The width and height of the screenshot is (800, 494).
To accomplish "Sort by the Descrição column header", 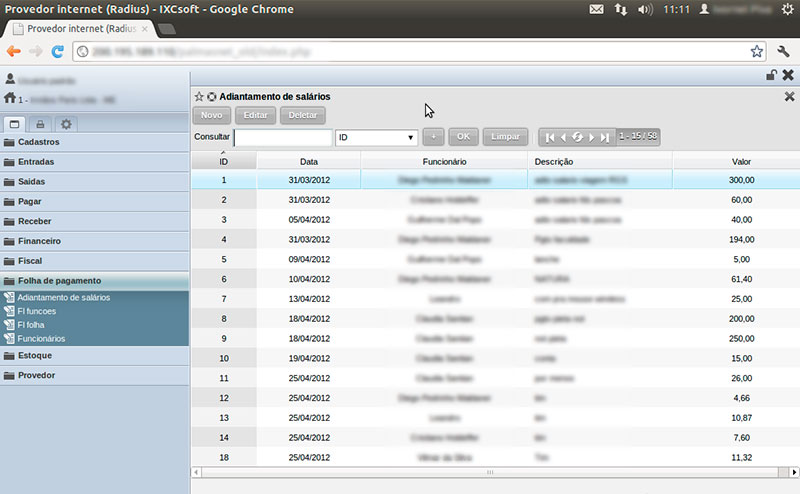I will (600, 161).
